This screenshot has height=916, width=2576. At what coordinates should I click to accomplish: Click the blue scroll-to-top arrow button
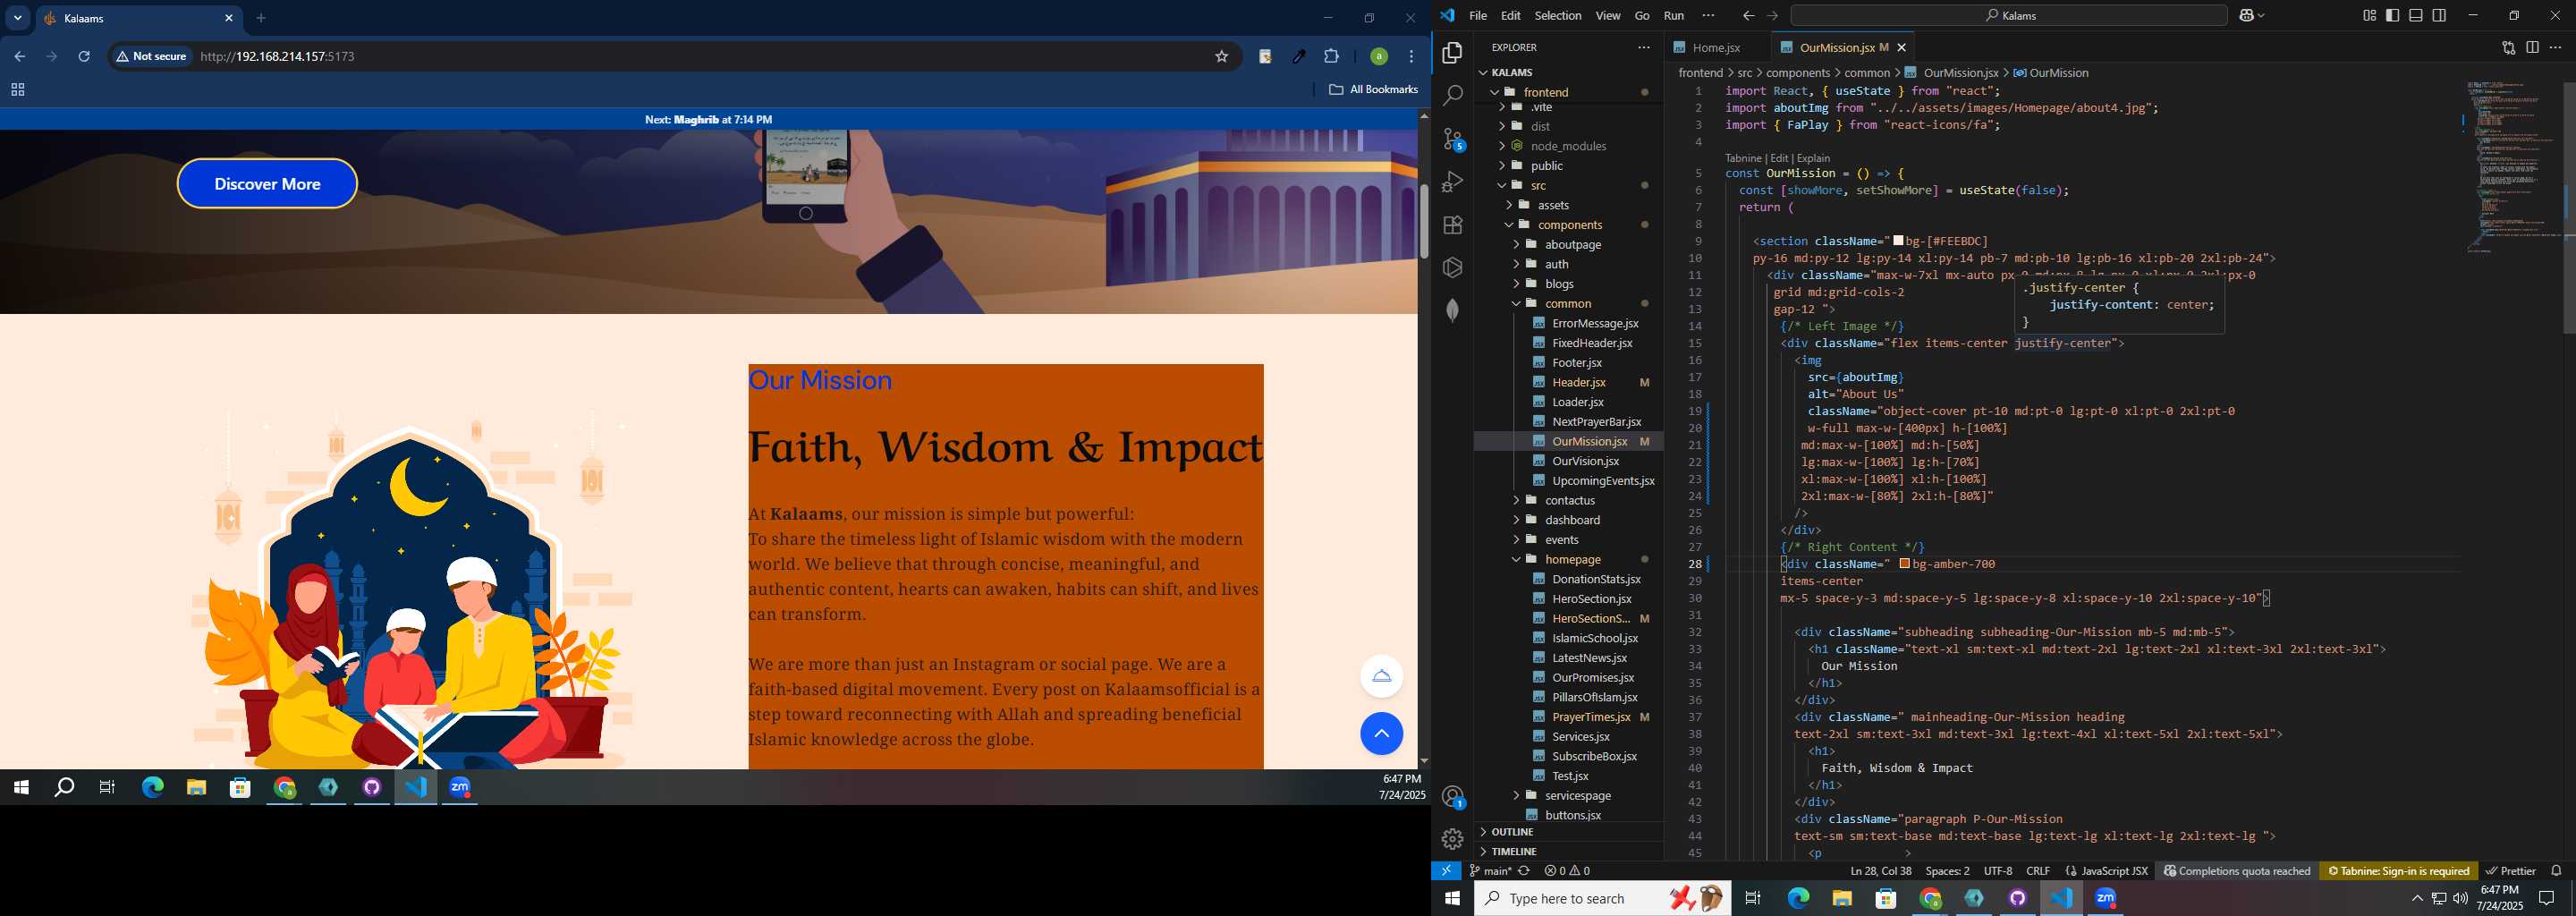[1381, 734]
